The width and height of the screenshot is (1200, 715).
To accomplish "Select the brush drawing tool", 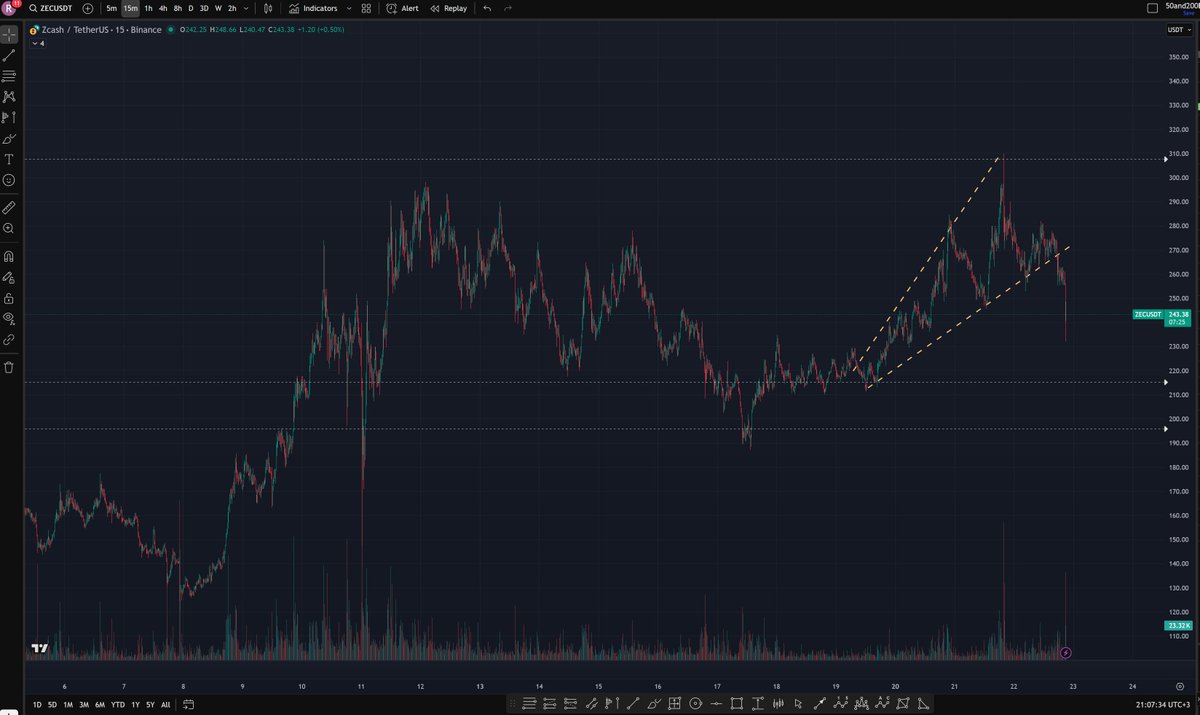I will tap(9, 139).
